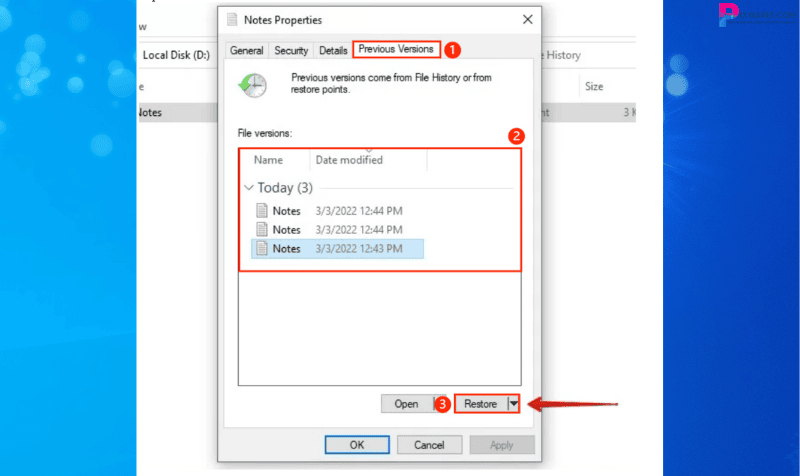Click the Restore button
Screen dimensions: 800x476
coord(480,404)
